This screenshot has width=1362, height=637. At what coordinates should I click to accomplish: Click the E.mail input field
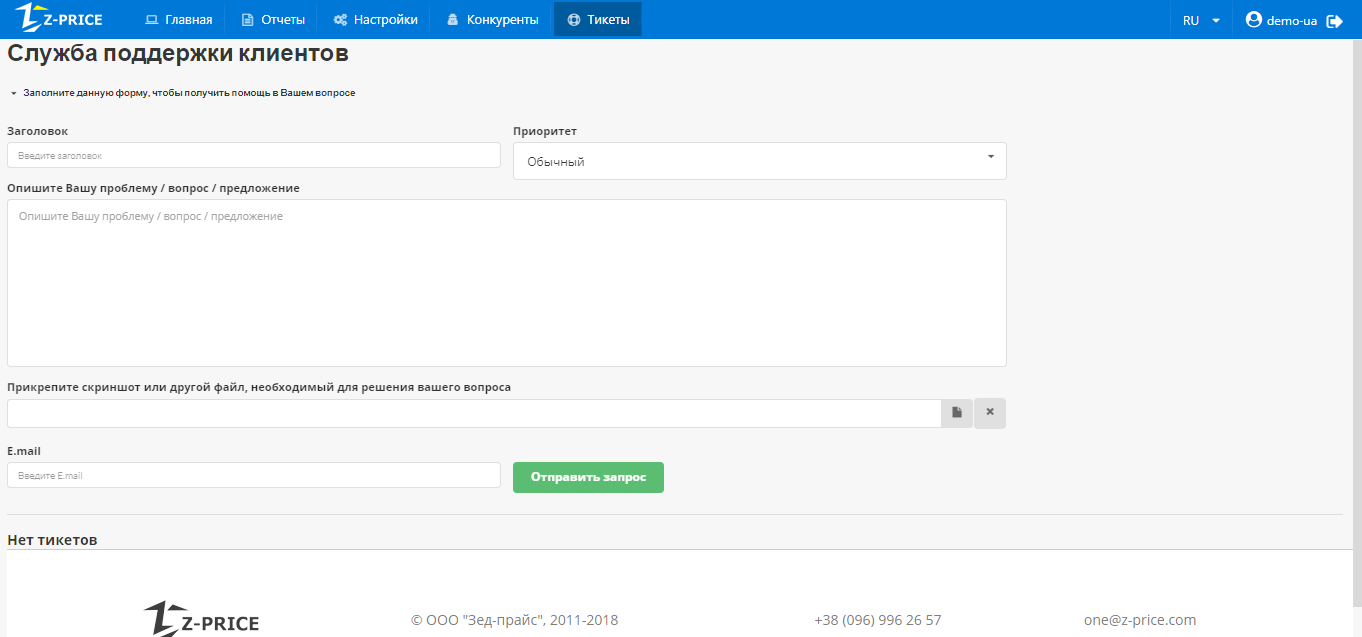[254, 475]
